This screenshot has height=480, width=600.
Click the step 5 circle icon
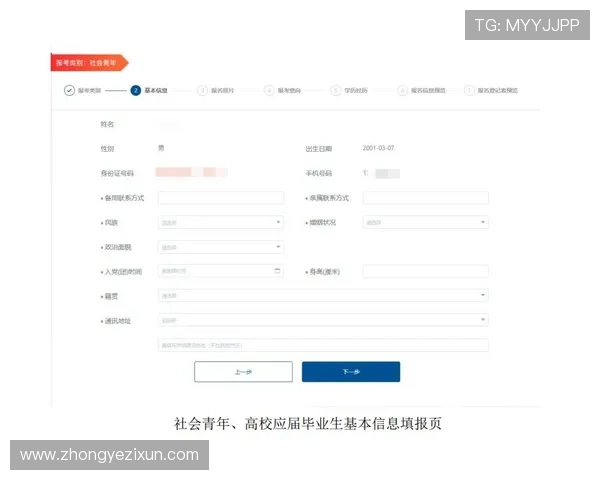click(x=336, y=90)
